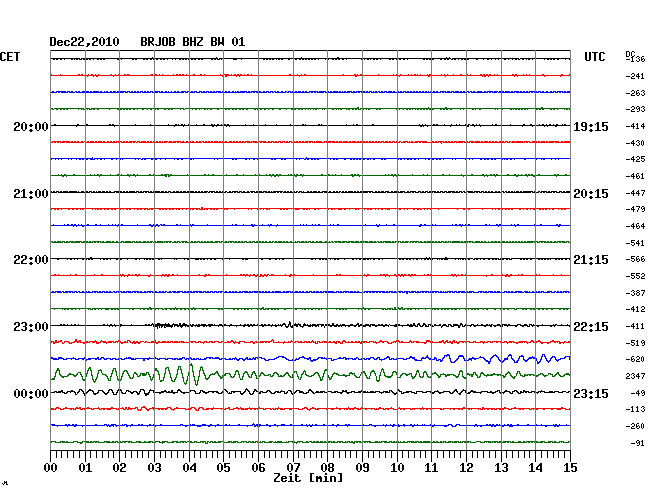Click the DC offset value "-293"
The image size is (650, 494).
coord(635,109)
